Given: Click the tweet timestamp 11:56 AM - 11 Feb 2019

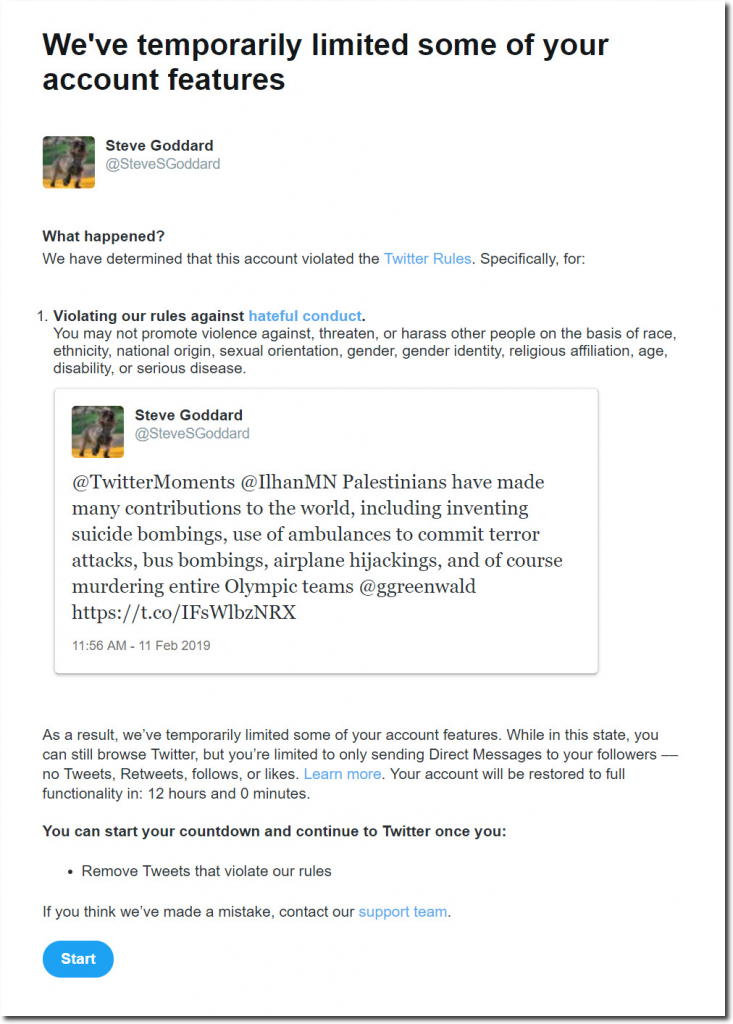Looking at the screenshot, I should point(141,646).
